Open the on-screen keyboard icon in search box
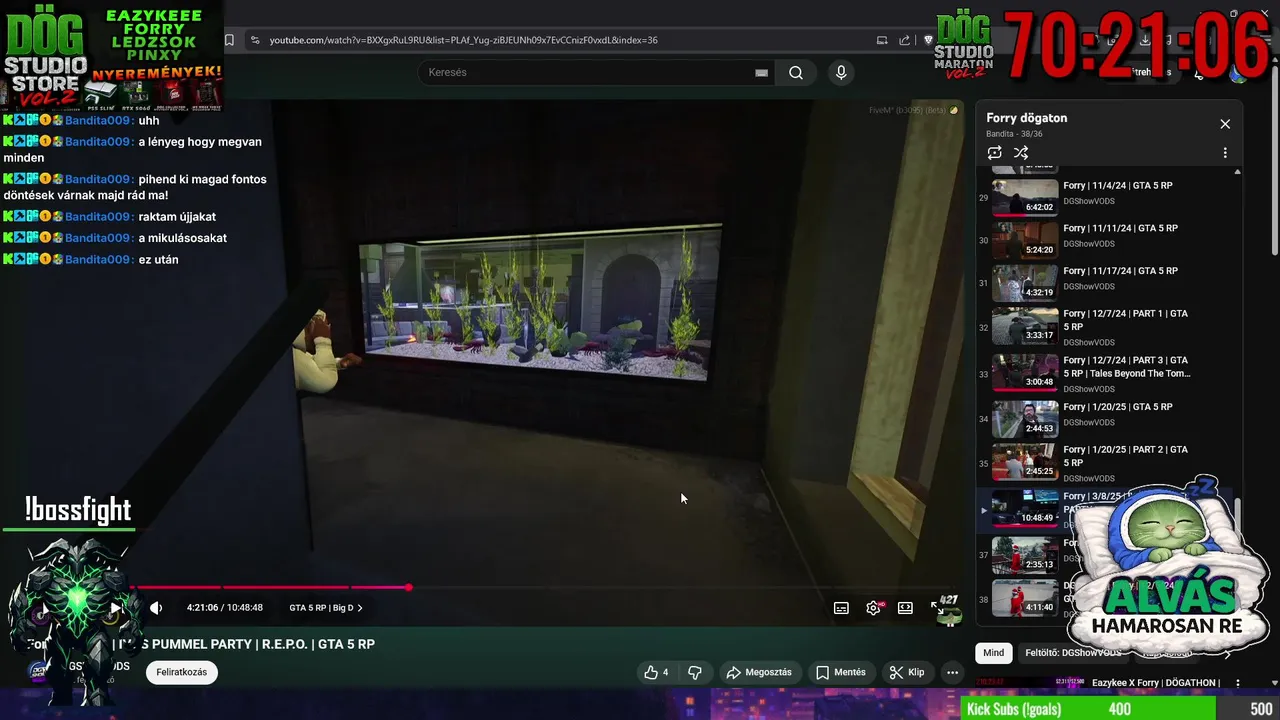 [x=761, y=72]
